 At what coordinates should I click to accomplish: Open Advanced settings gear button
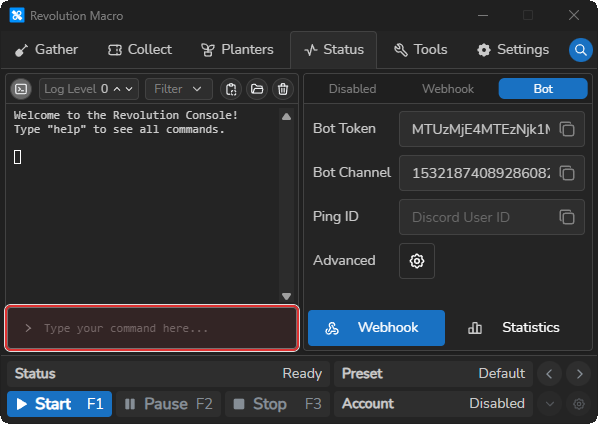417,261
